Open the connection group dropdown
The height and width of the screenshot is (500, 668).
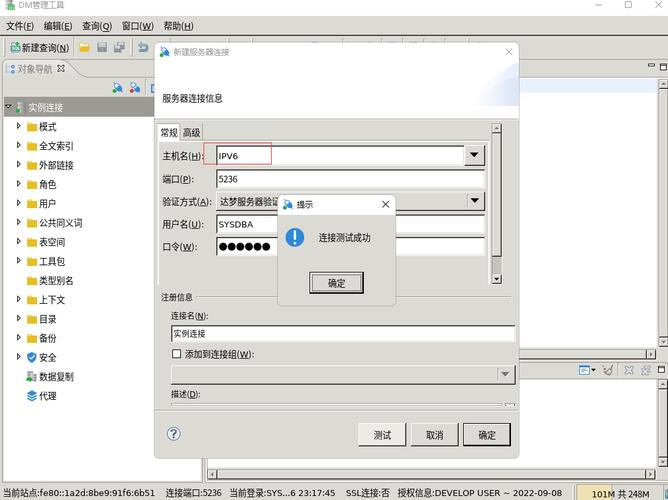click(x=505, y=374)
